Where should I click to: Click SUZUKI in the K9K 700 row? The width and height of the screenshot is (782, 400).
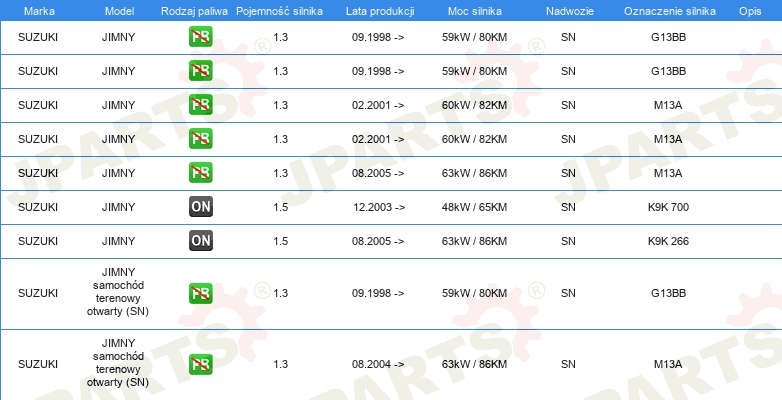tap(38, 207)
